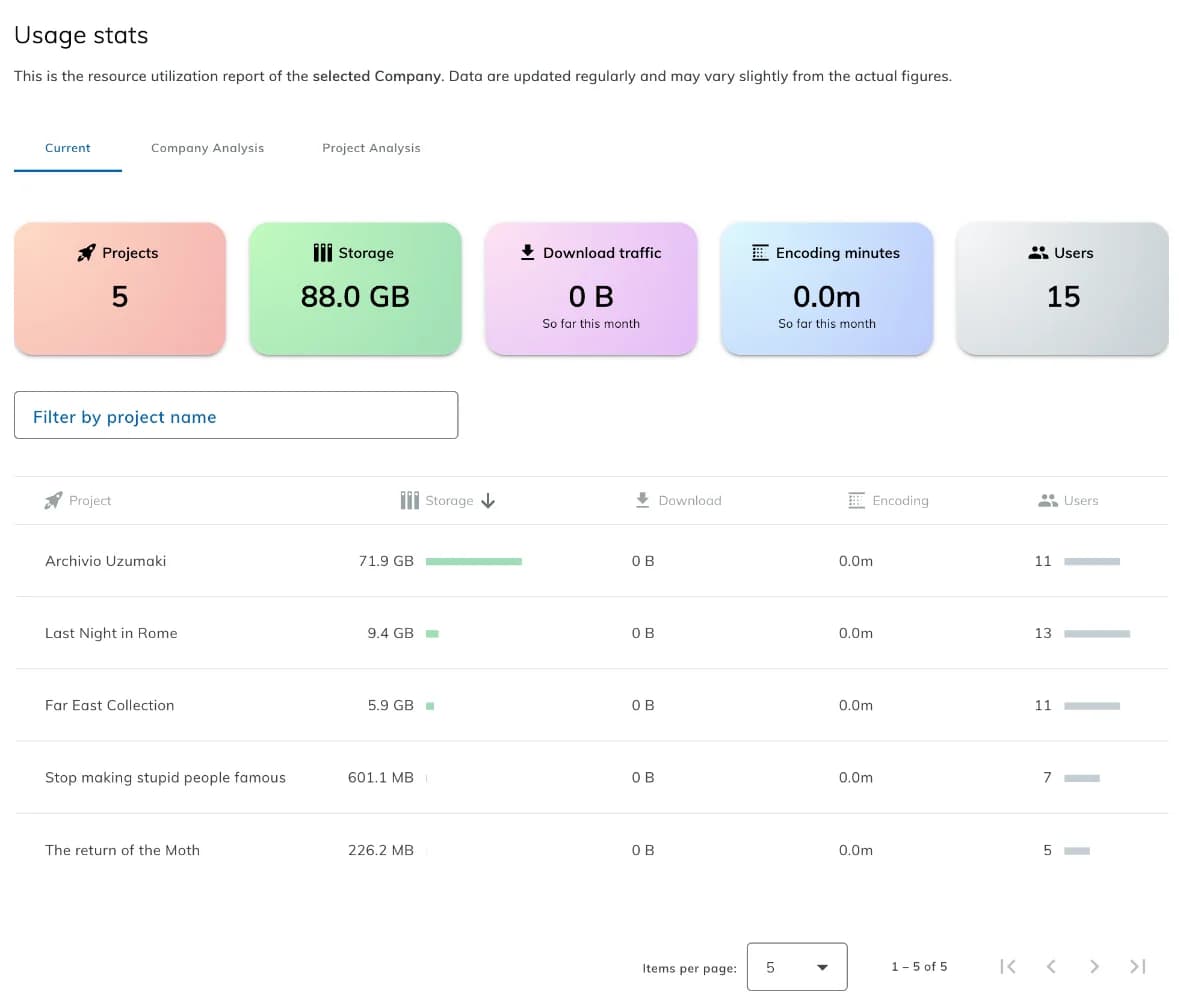The image size is (1183, 1008).
Task: Switch to the Current tab
Action: 67,148
